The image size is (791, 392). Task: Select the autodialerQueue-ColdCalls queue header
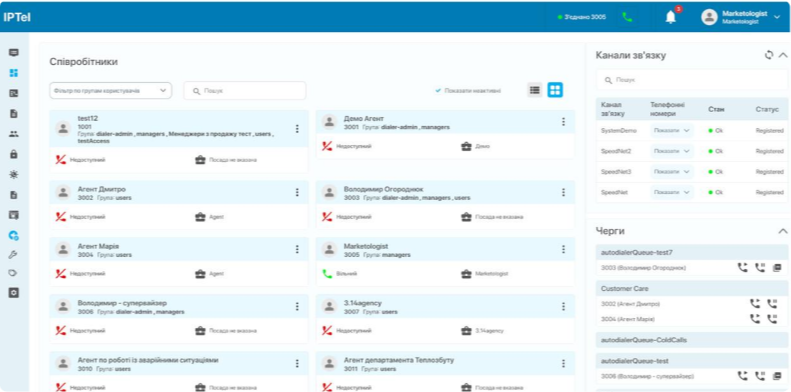pos(692,340)
